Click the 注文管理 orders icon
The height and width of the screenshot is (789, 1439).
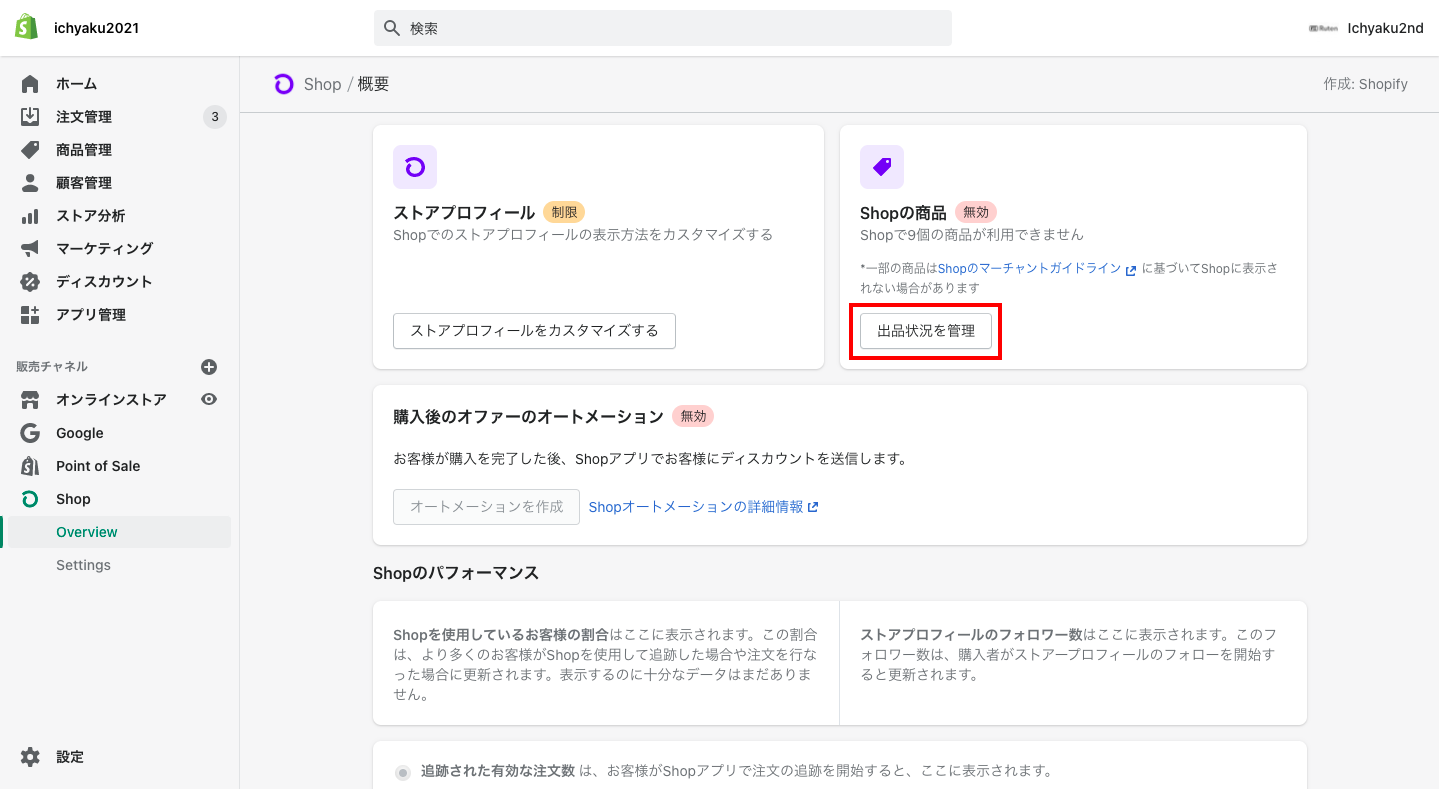click(30, 117)
